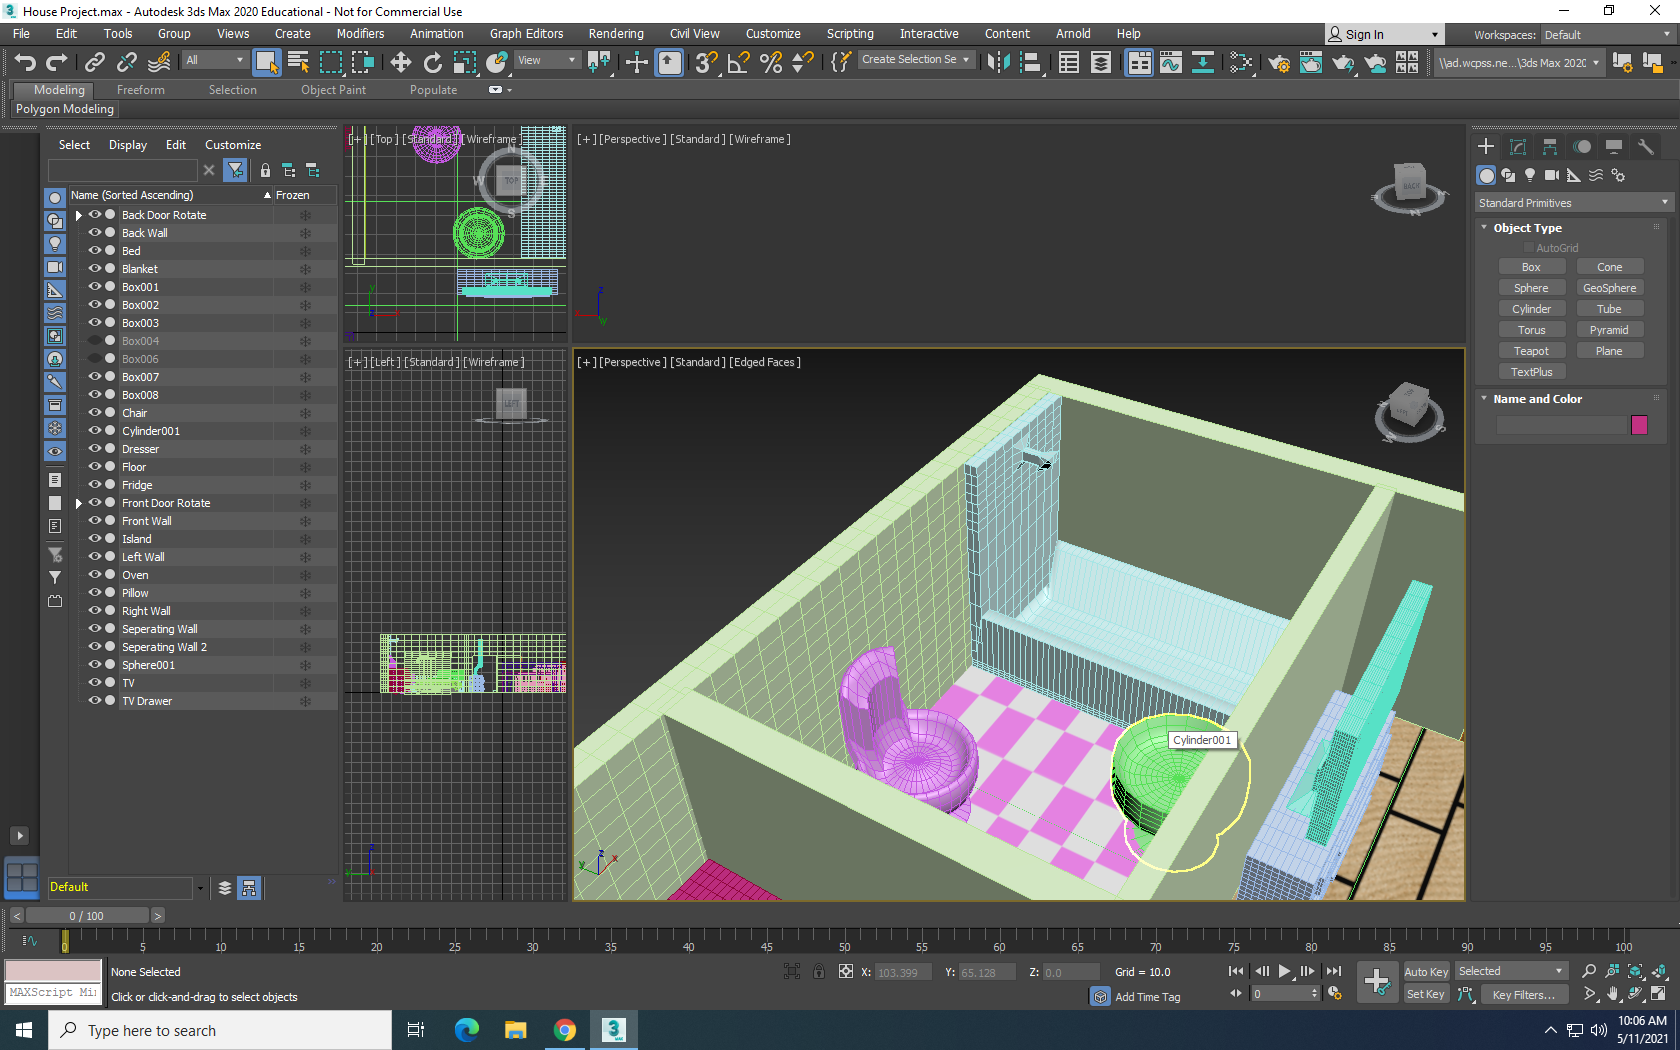The width and height of the screenshot is (1680, 1050).
Task: Click the Scene Explorer search field
Action: coord(125,171)
